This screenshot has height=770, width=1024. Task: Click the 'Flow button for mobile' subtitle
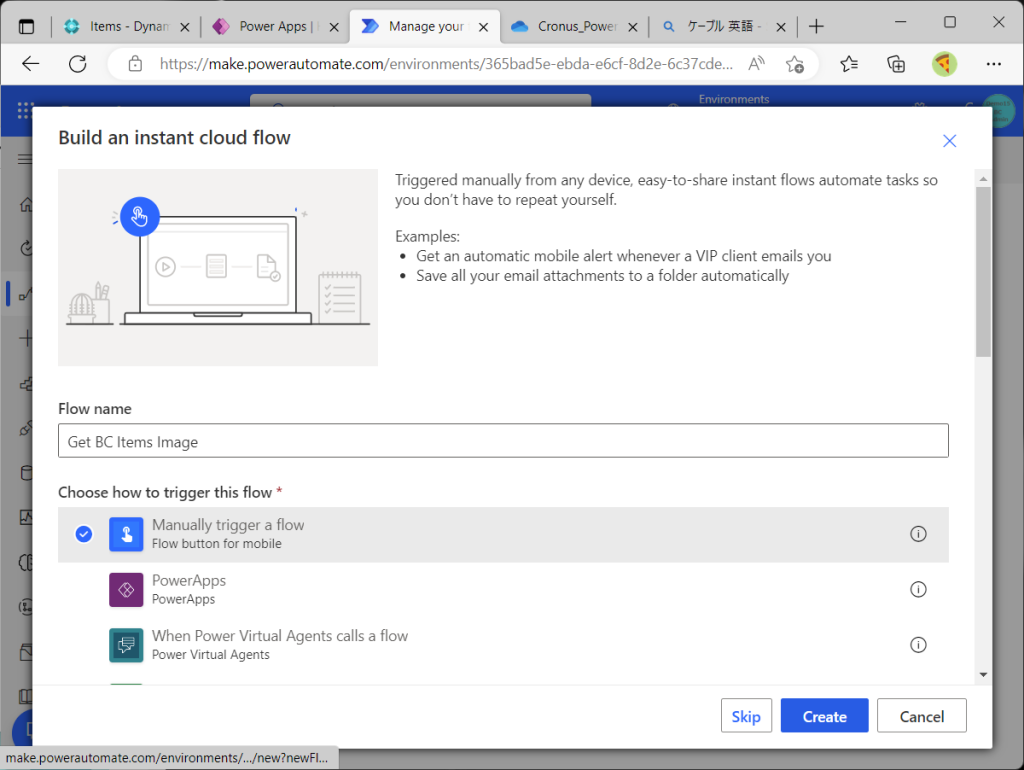tap(217, 543)
